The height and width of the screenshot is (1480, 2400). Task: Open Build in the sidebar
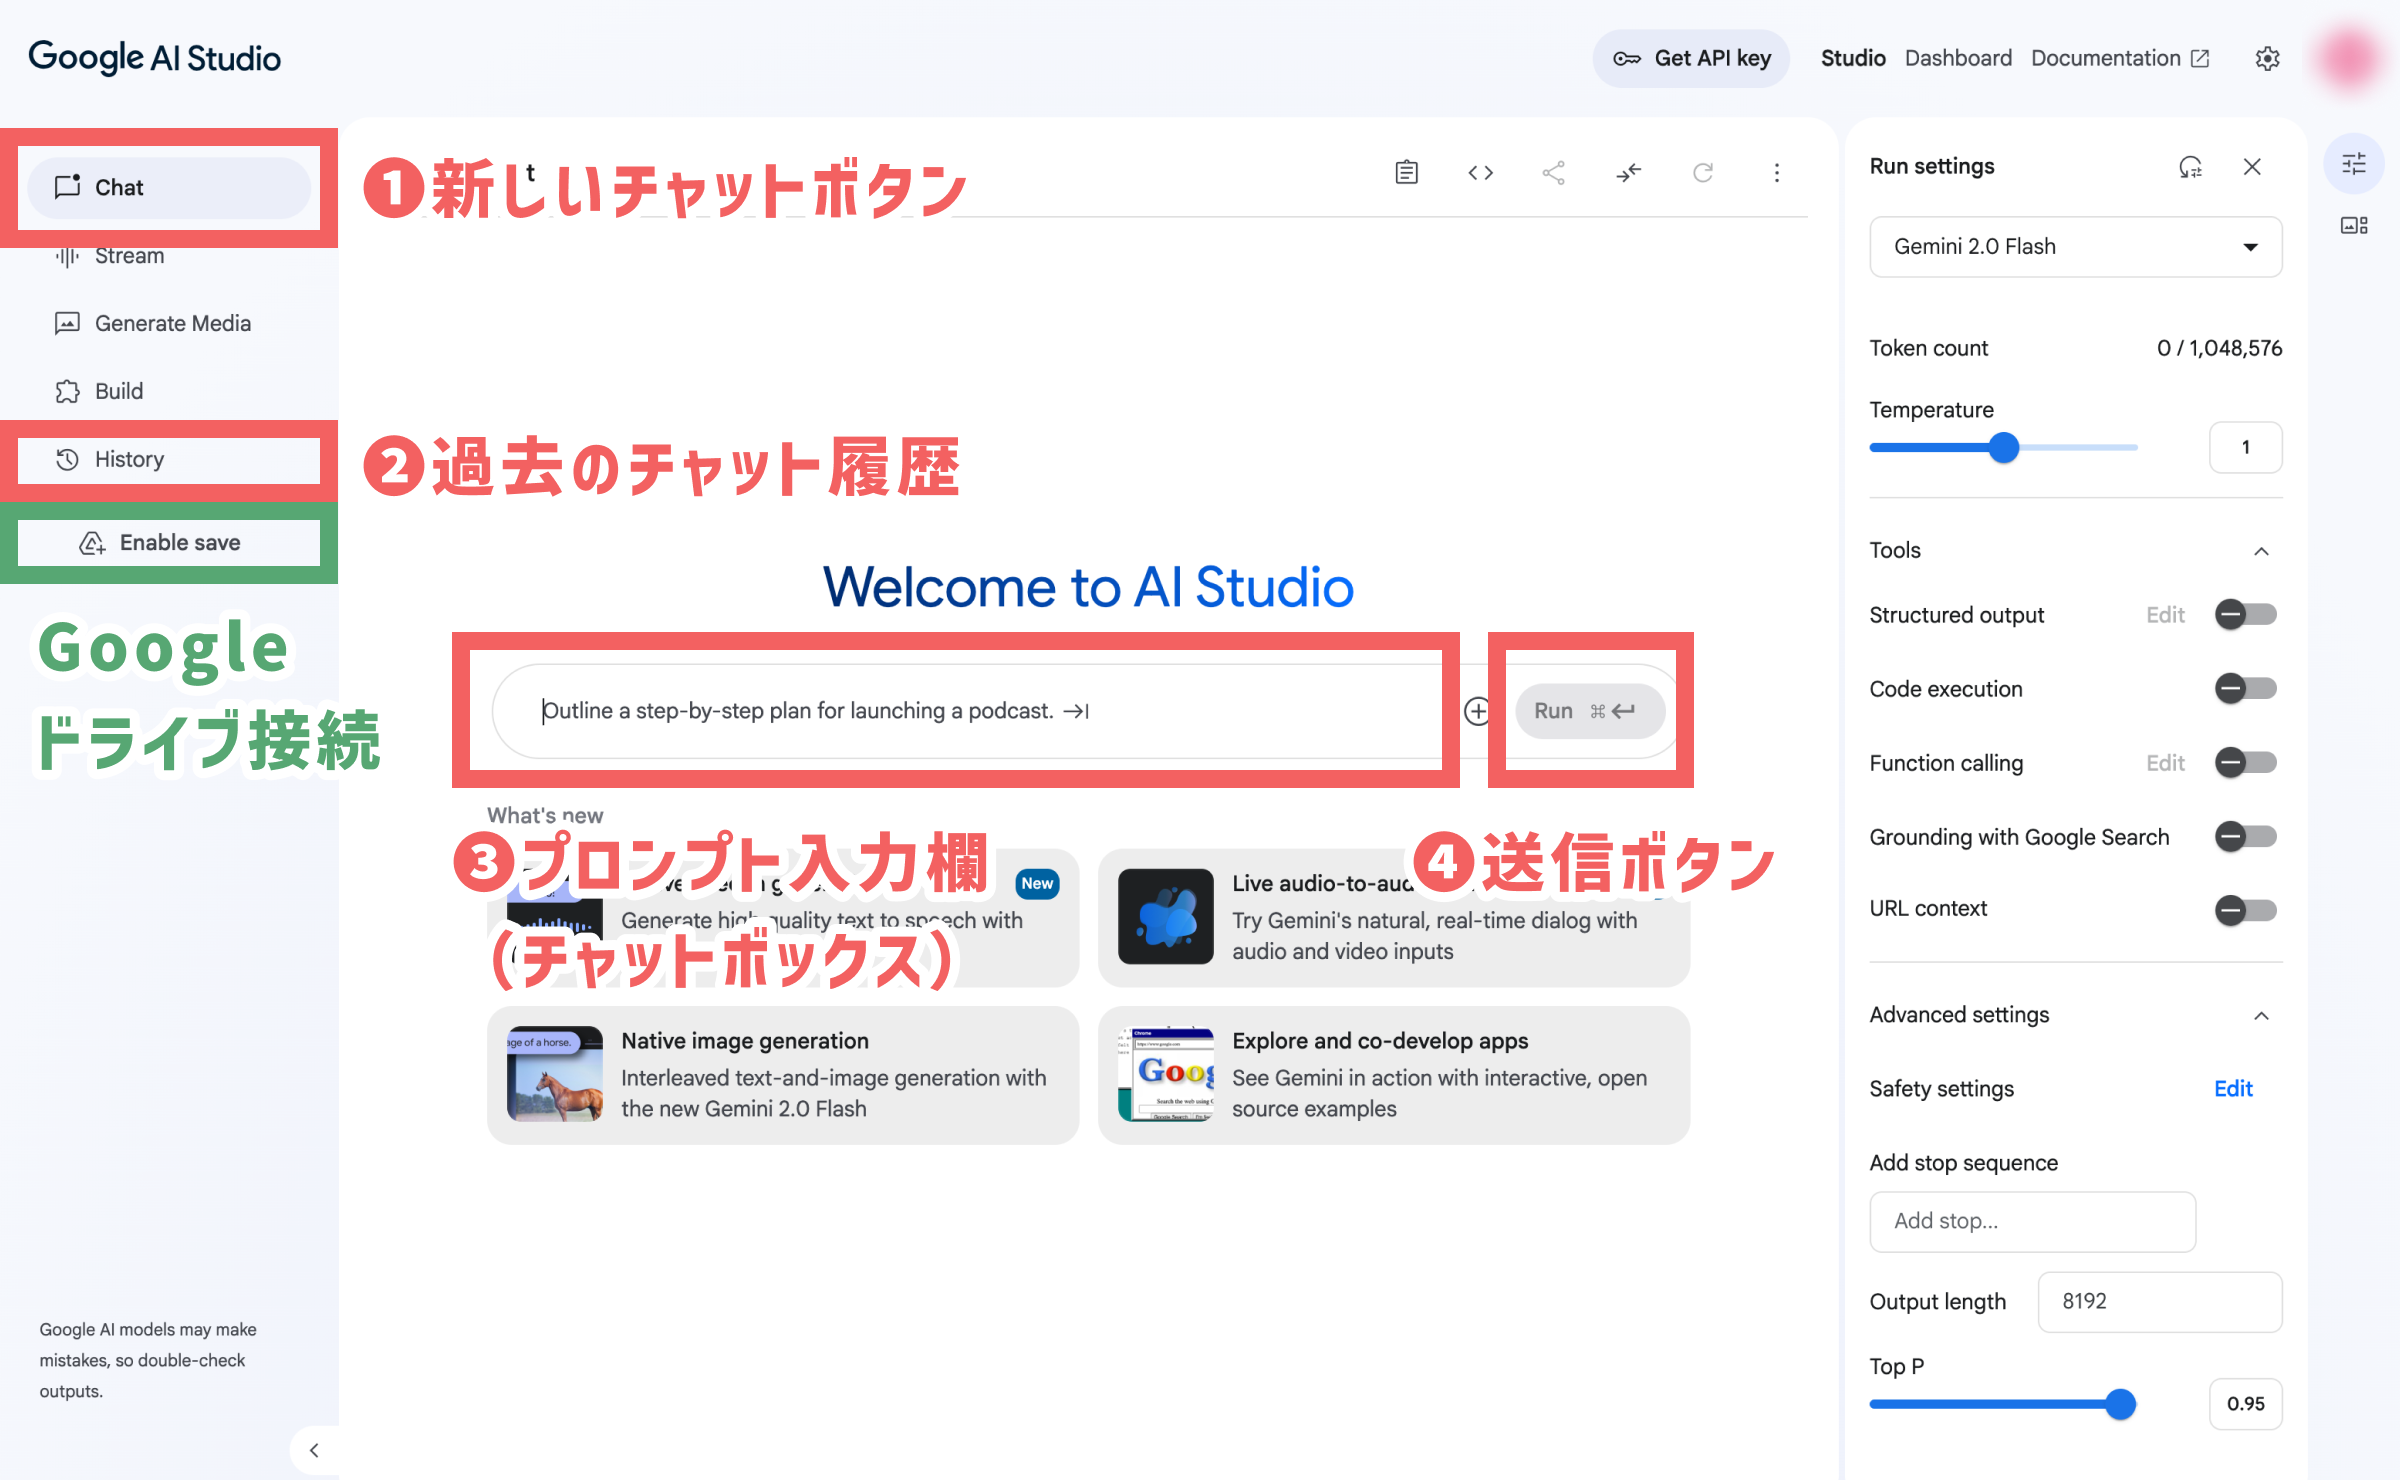[x=169, y=391]
